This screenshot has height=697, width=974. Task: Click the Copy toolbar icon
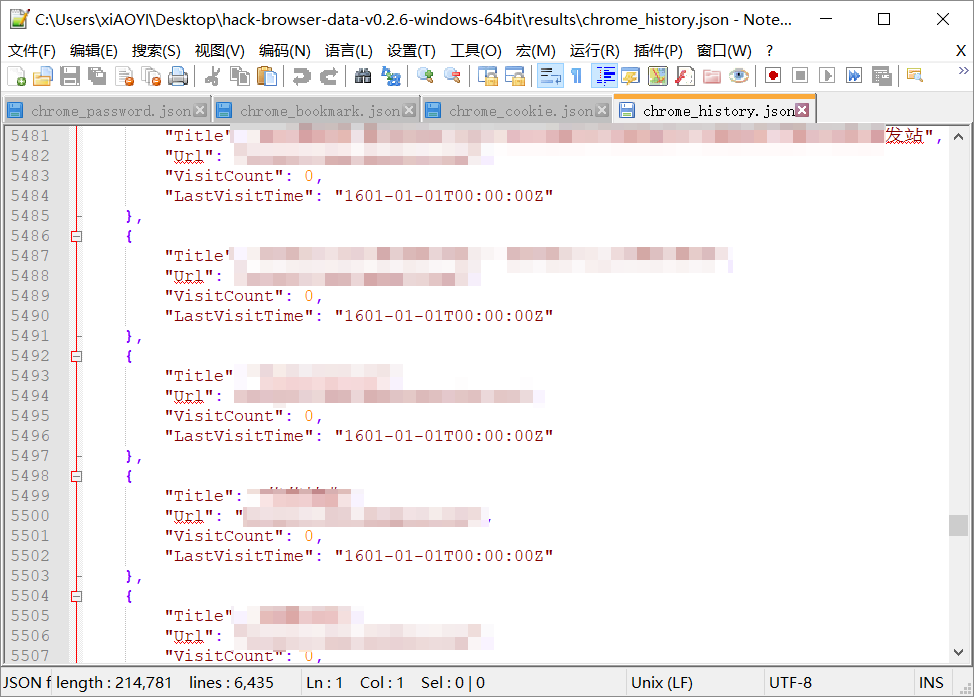pyautogui.click(x=240, y=76)
